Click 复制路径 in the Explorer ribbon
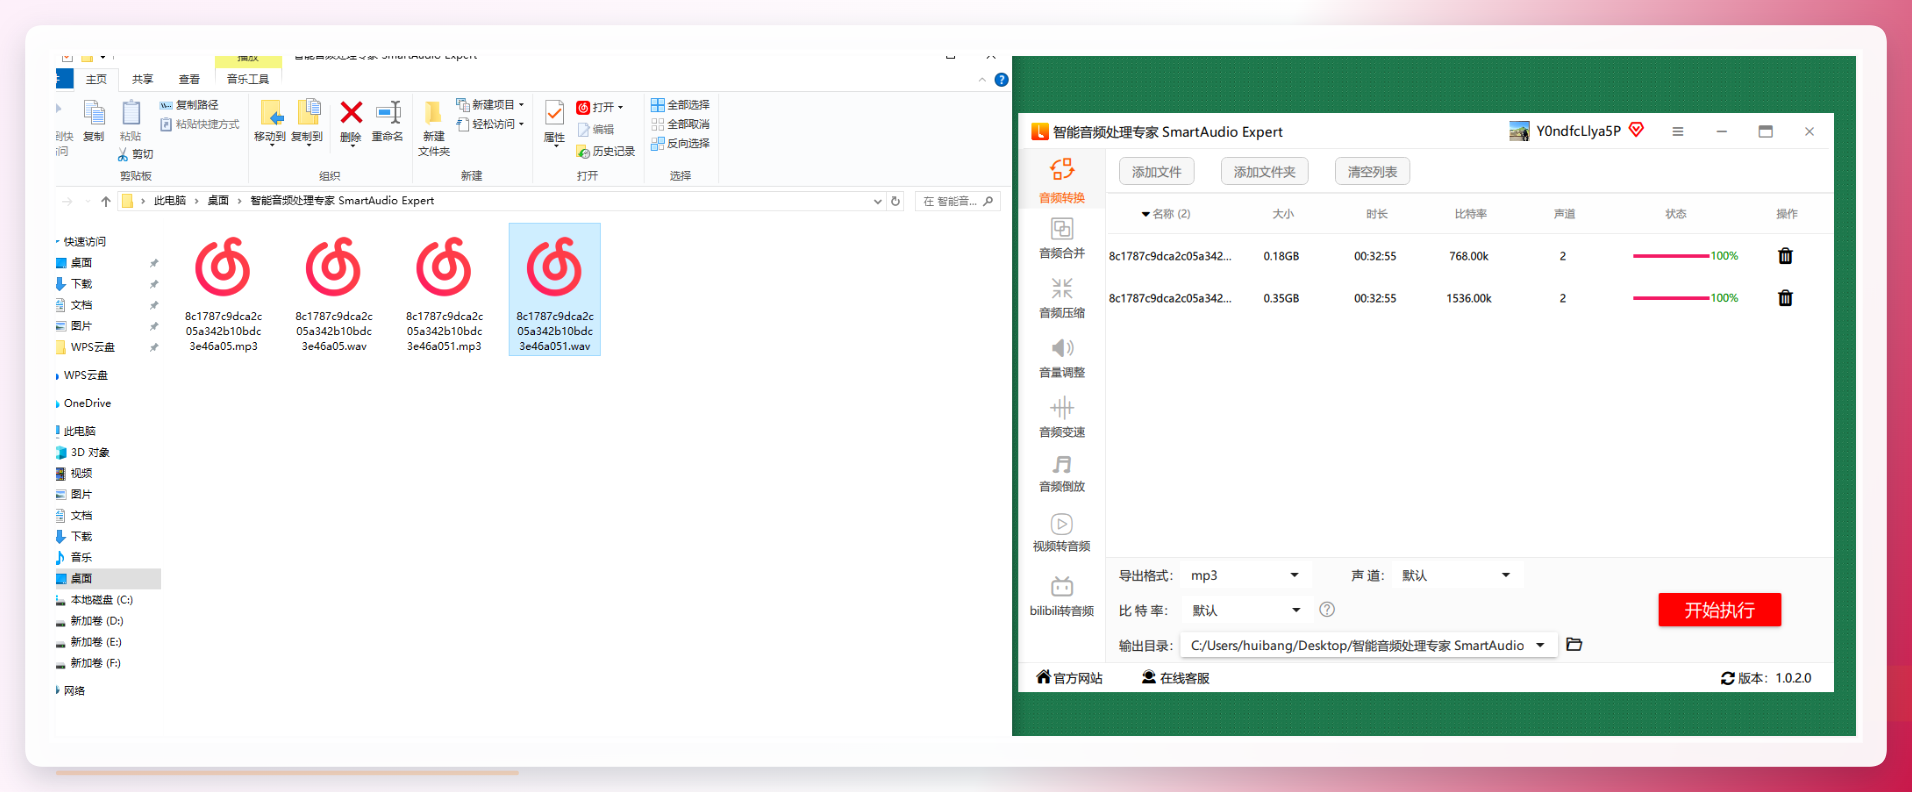 tap(189, 105)
